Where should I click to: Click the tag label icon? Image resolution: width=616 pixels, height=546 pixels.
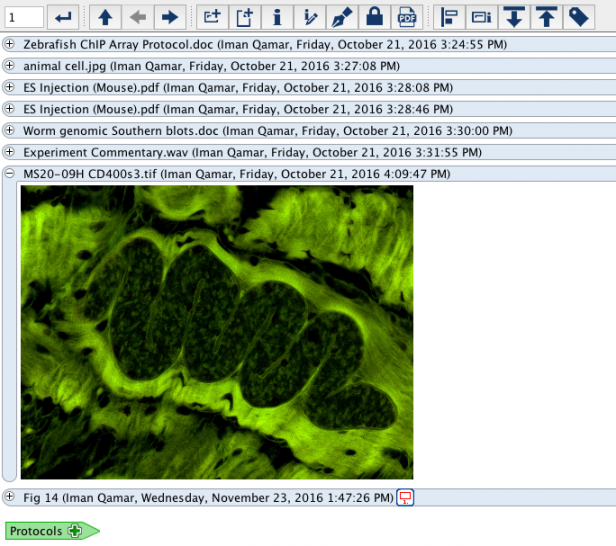(579, 17)
